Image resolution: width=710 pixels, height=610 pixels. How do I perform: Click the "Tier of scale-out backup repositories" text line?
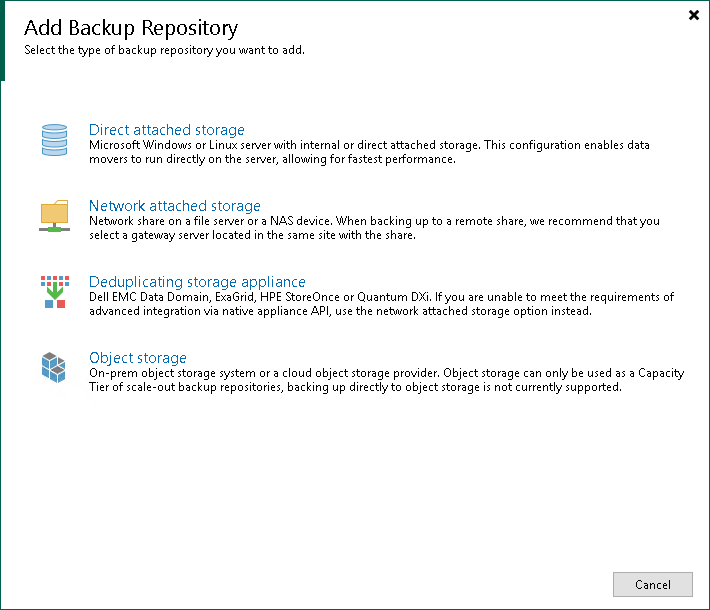coord(356,387)
